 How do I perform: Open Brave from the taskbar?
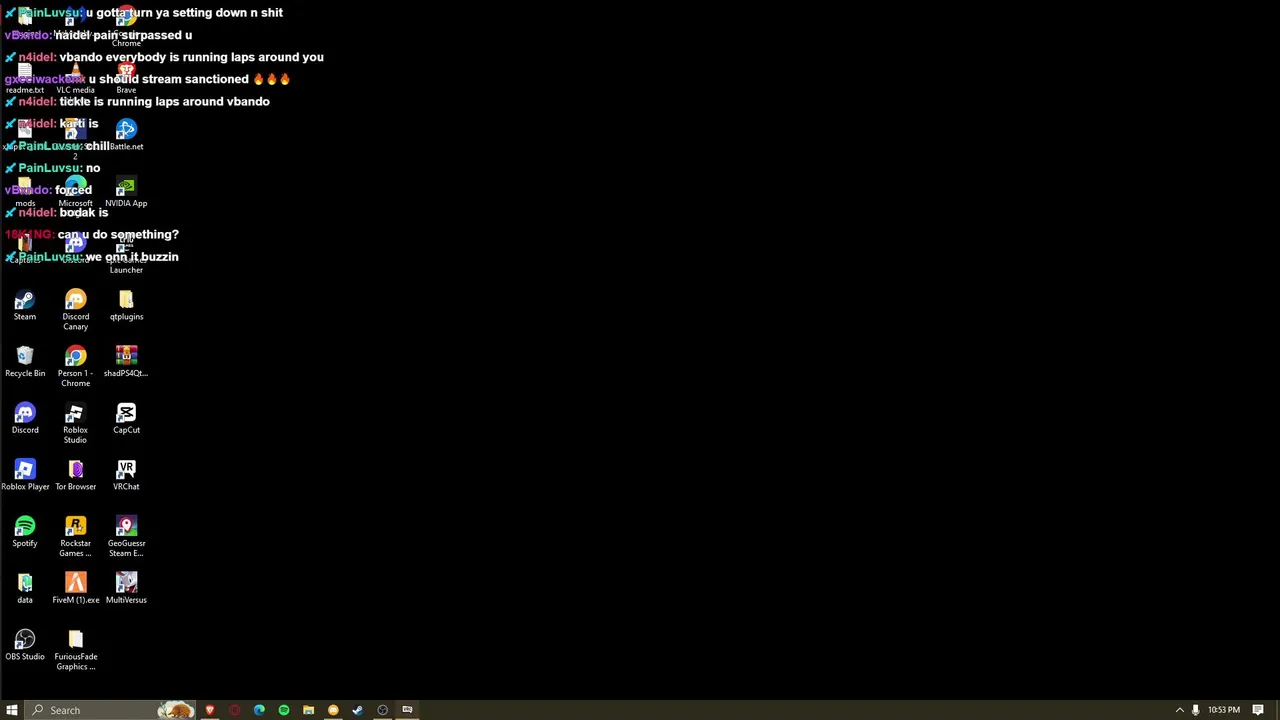click(210, 710)
